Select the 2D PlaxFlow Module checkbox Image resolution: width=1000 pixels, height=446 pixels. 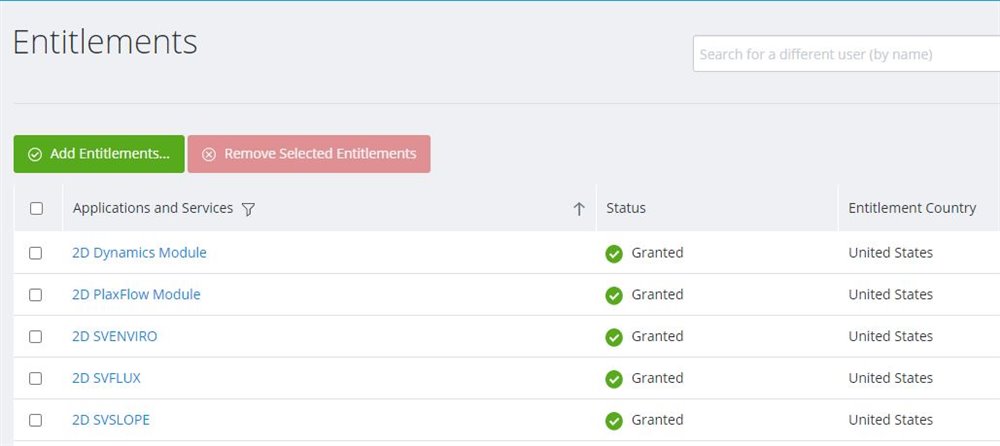coord(36,295)
